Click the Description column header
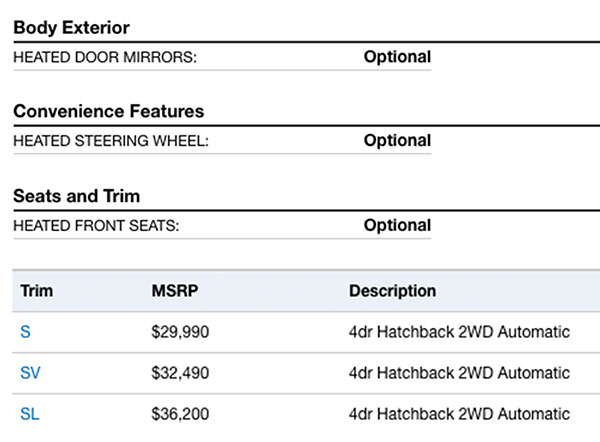 tap(392, 292)
